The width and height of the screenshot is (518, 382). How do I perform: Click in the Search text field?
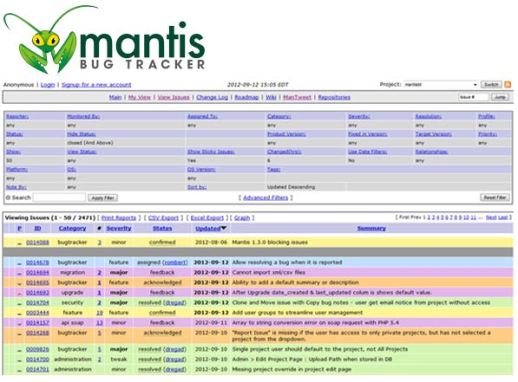(59, 197)
